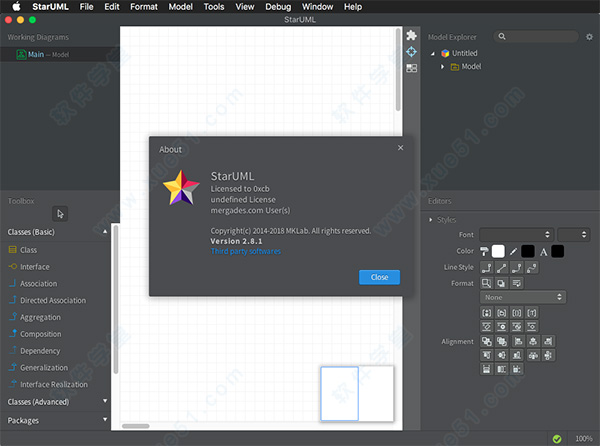Viewport: 600px width, 446px height.
Task: Open the Font size dropdown
Action: click(573, 234)
